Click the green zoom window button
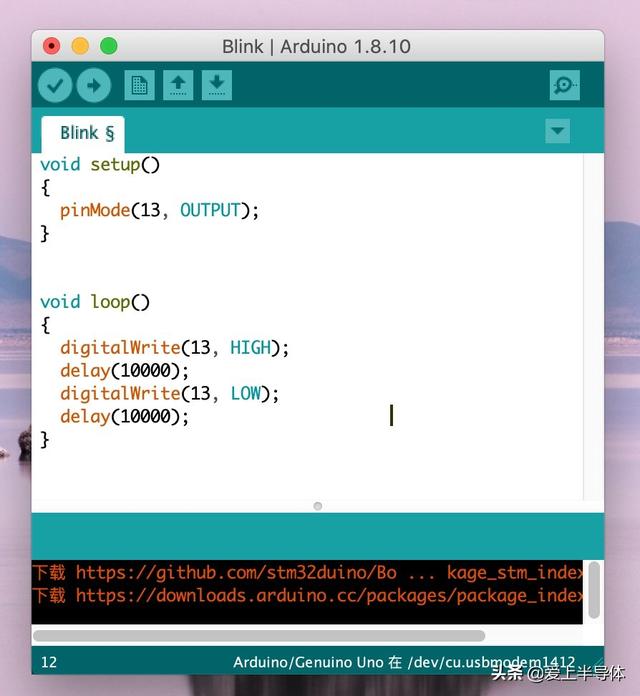The height and width of the screenshot is (696, 640). click(109, 46)
